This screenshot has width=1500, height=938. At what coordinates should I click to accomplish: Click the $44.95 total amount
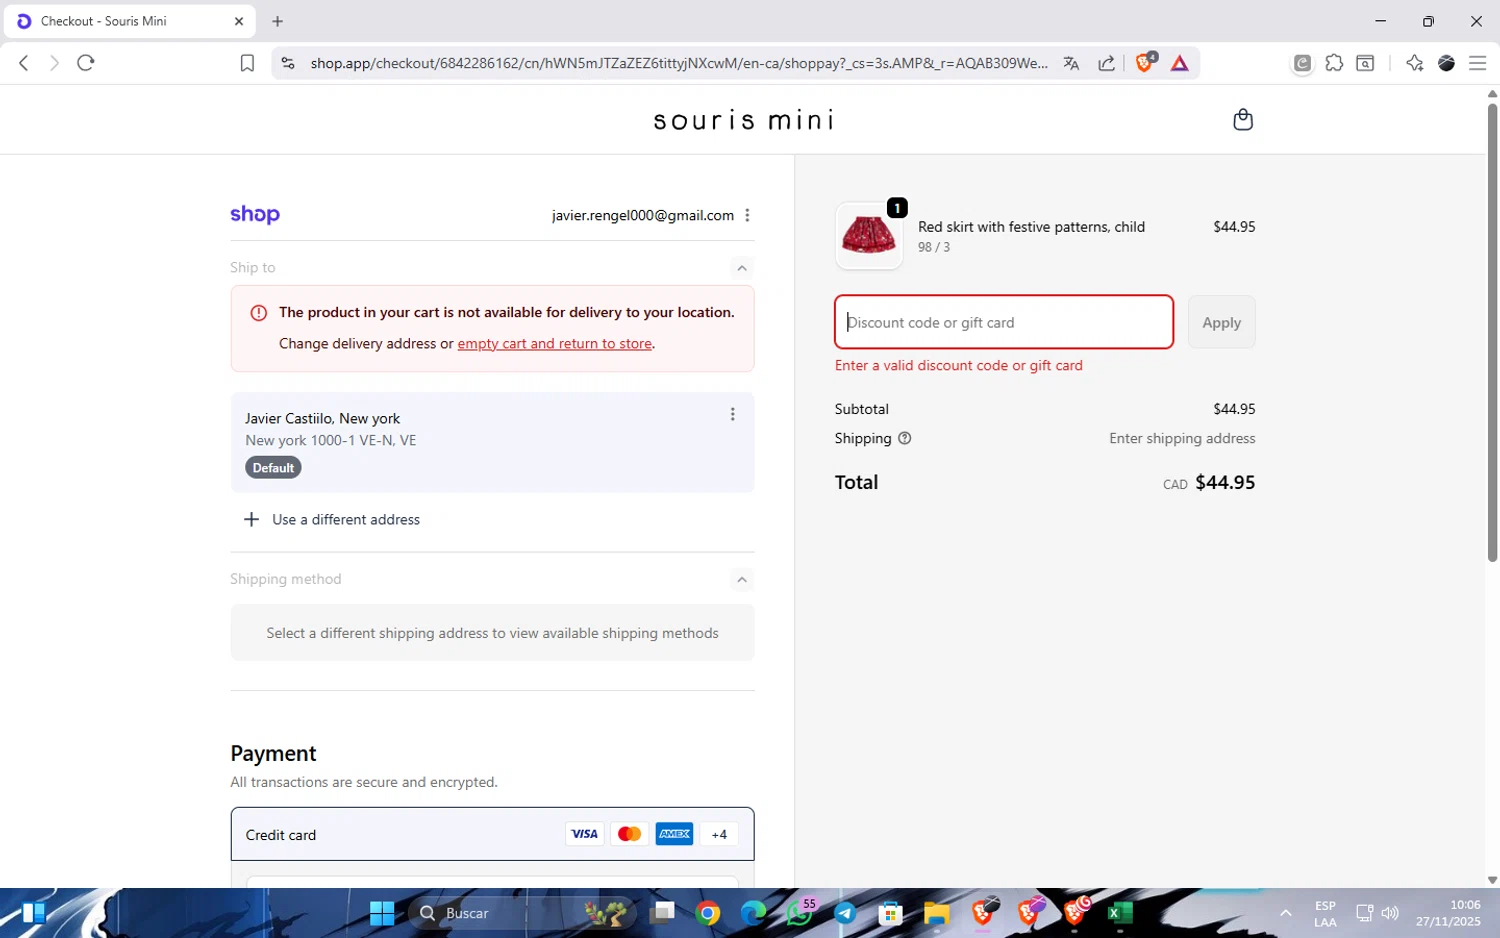(x=1225, y=483)
